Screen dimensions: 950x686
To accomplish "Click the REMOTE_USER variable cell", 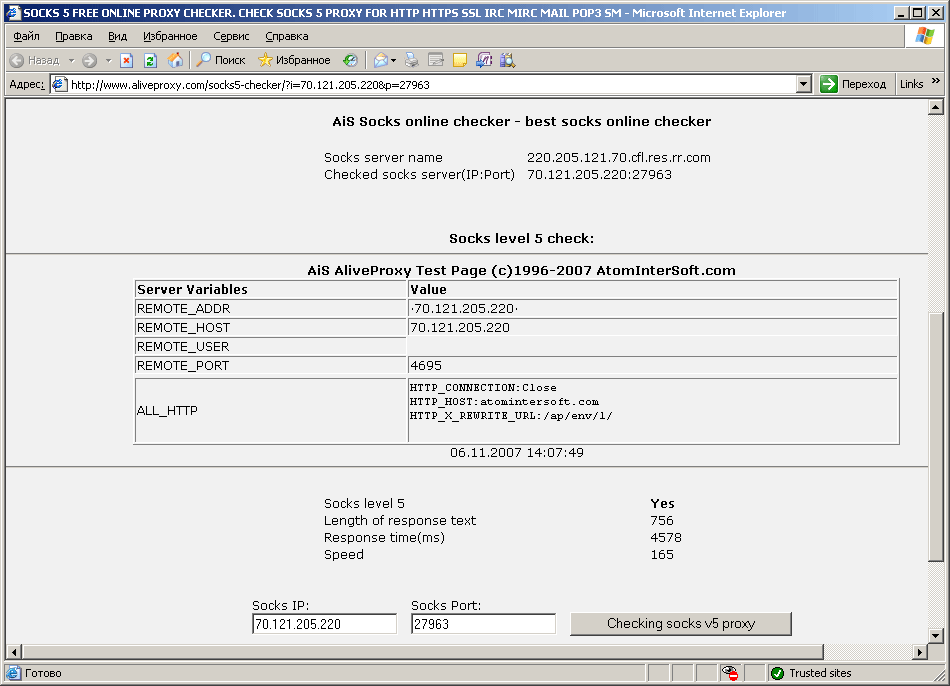I will tap(270, 346).
